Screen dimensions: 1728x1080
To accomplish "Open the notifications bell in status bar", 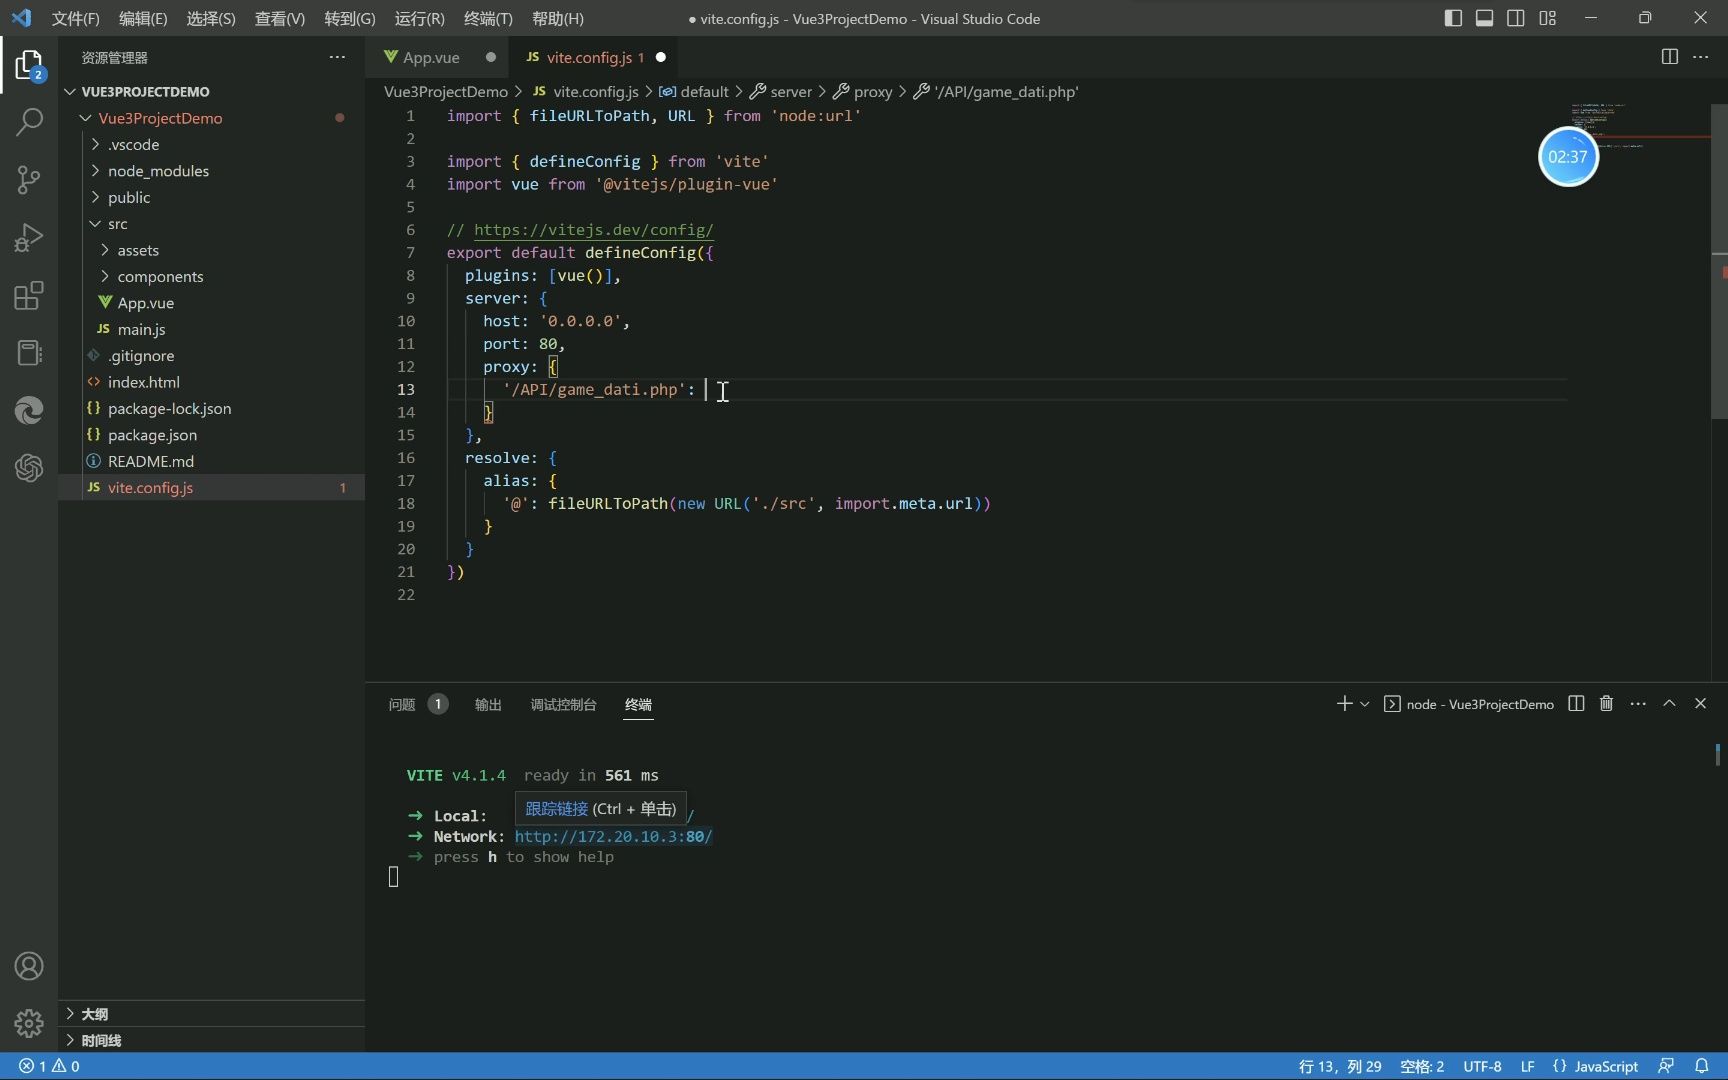I will [1701, 1066].
